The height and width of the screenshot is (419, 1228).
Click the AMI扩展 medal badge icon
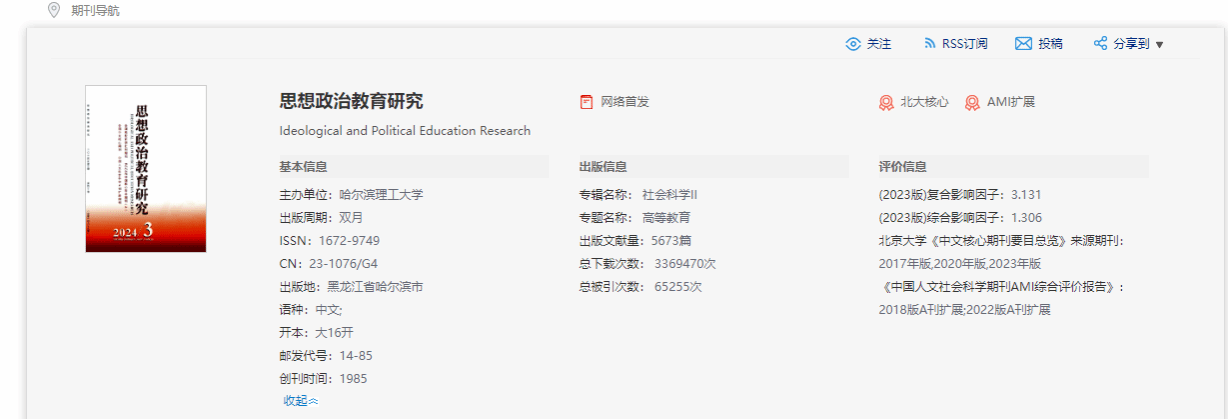(972, 102)
